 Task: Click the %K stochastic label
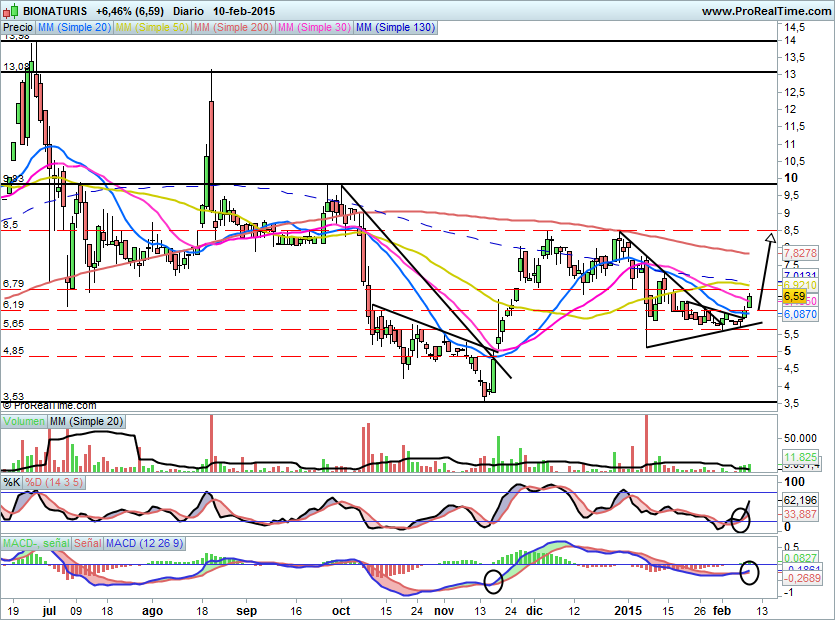click(12, 482)
